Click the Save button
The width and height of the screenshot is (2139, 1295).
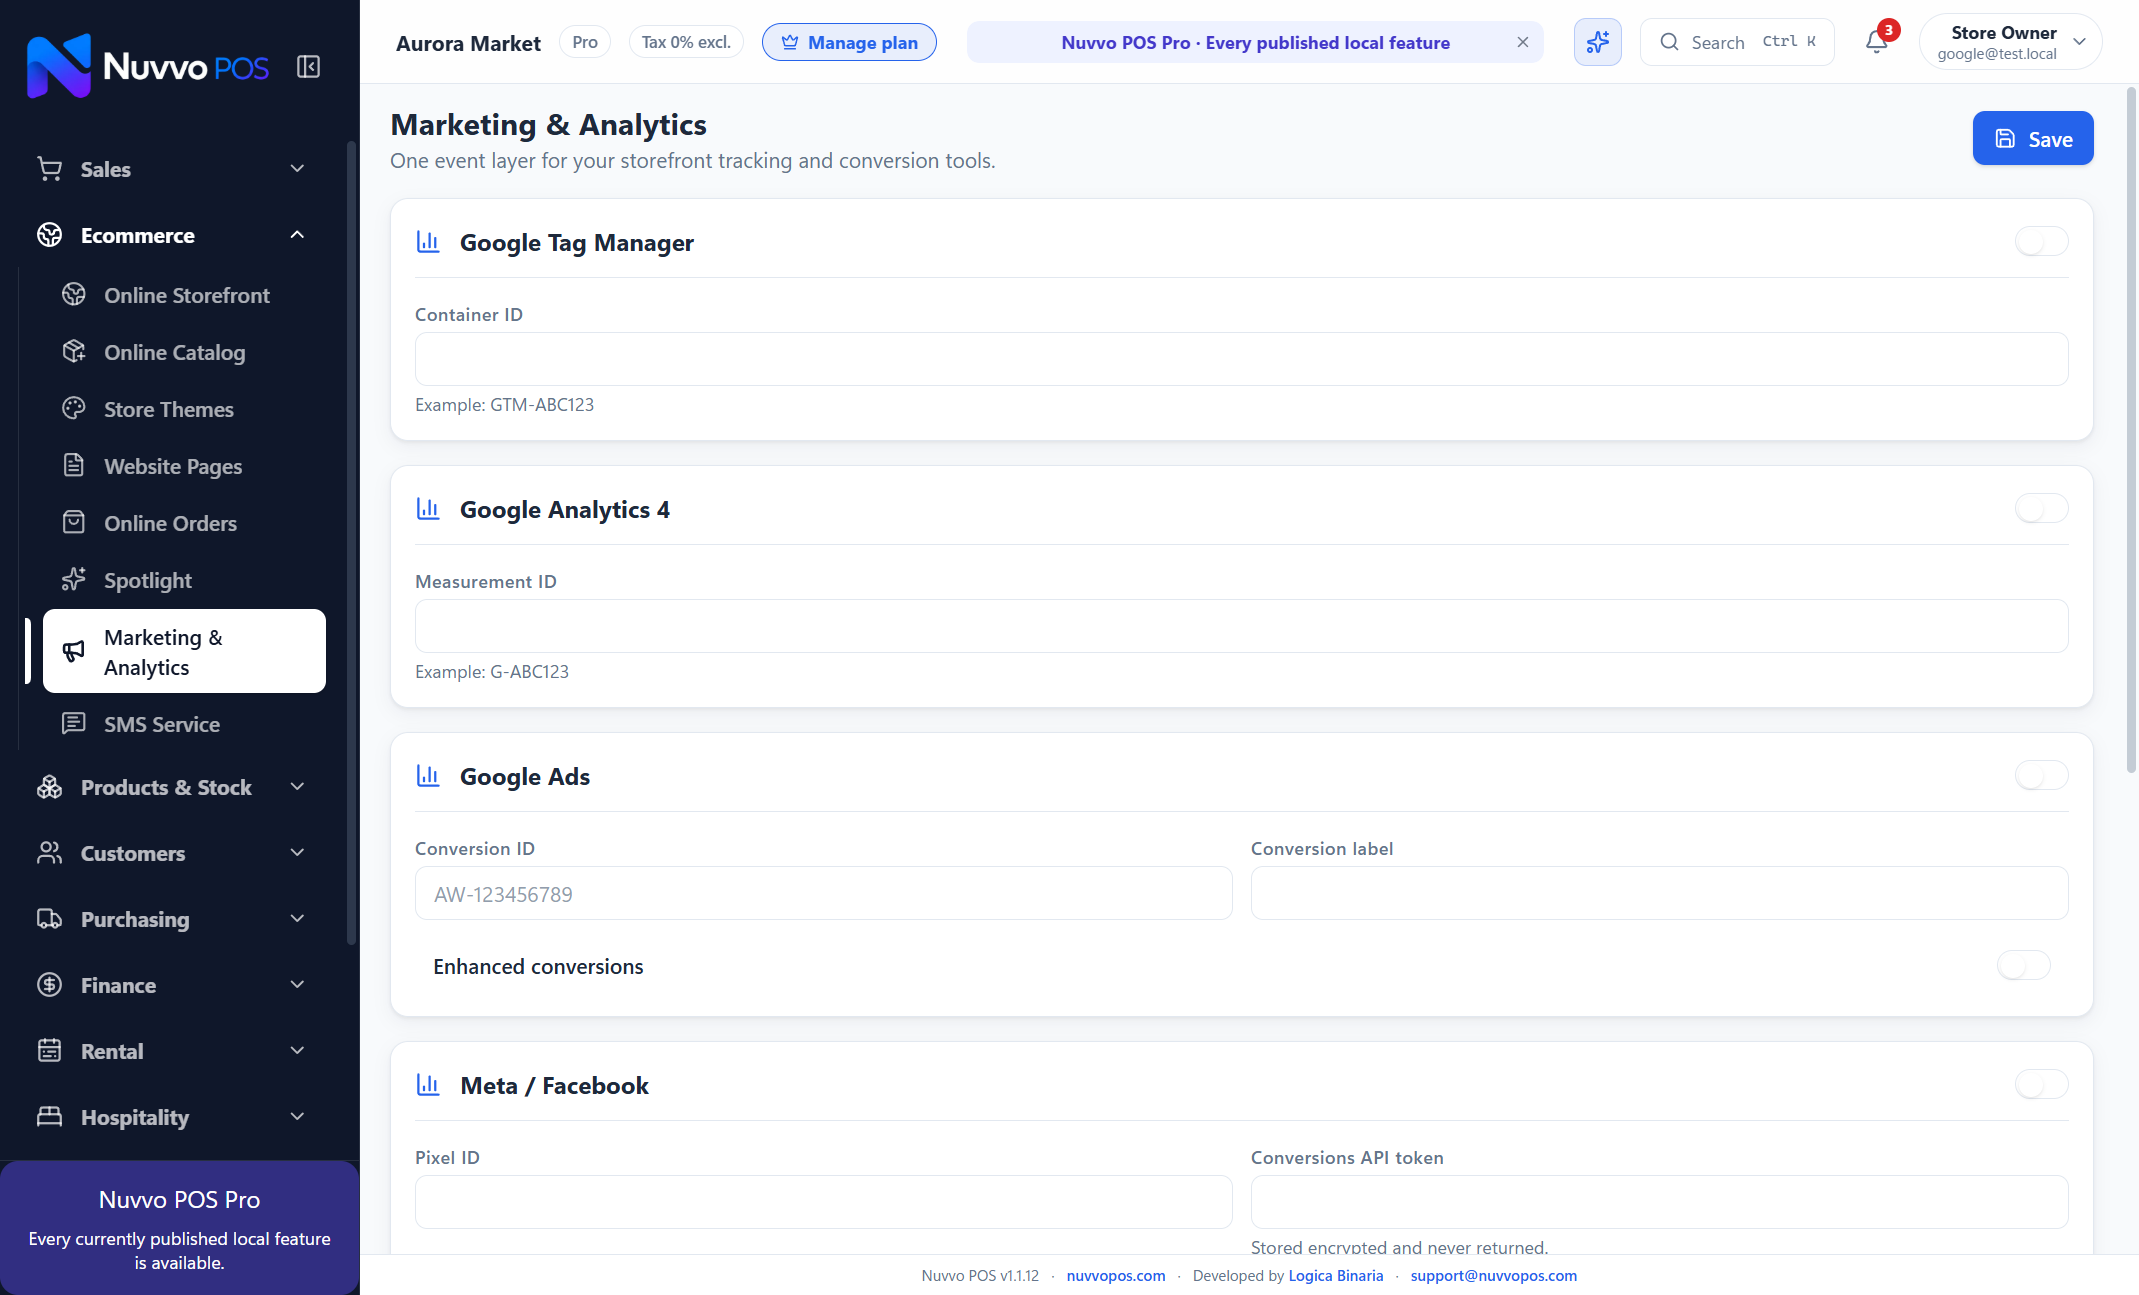[2033, 139]
